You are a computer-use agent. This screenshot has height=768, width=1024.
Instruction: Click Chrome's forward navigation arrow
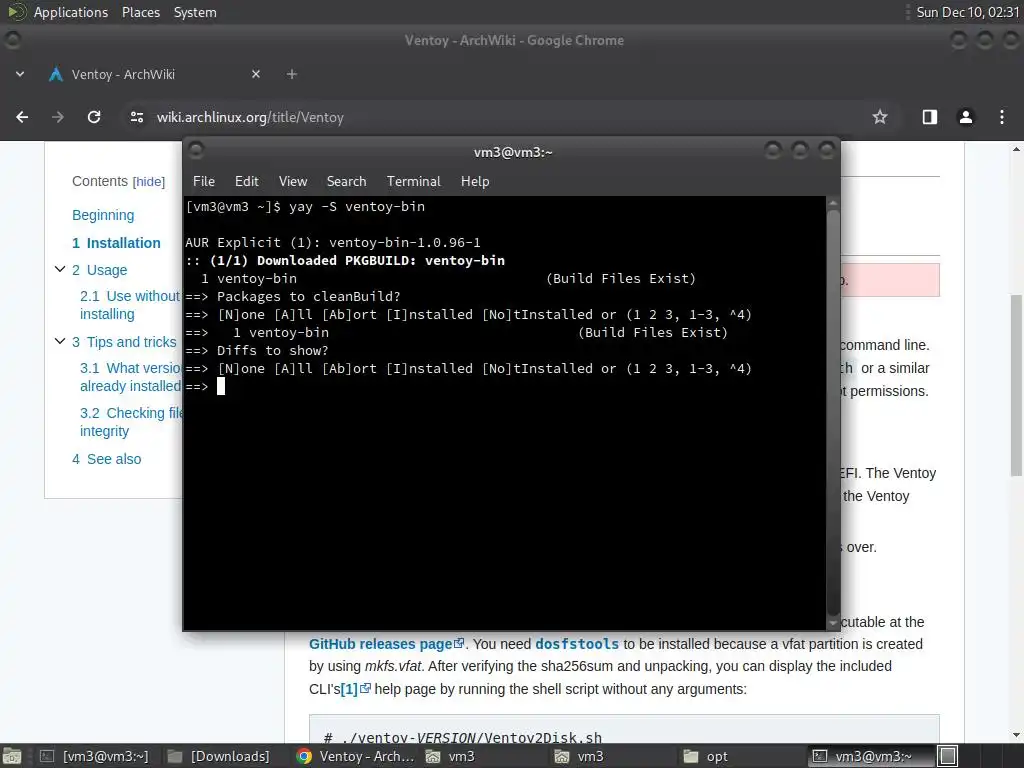[57, 117]
